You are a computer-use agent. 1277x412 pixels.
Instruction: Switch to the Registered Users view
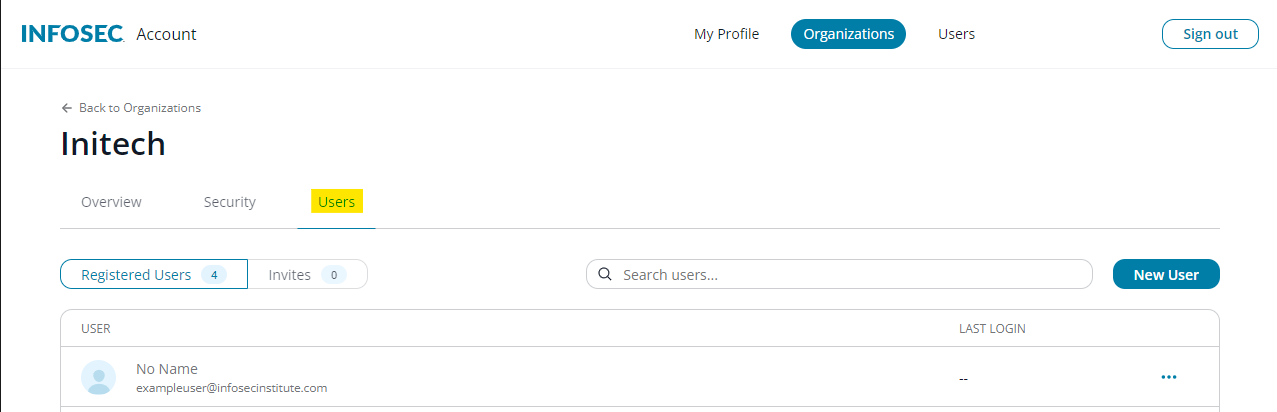(136, 275)
